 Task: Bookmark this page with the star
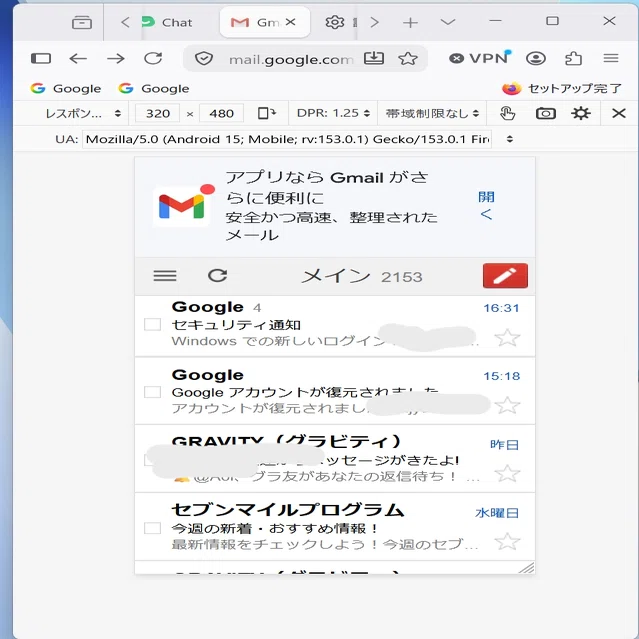coord(408,59)
